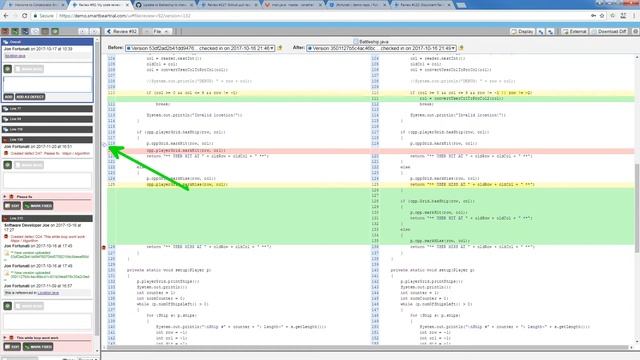
Task: Click the red first filter icon in chat toolbar
Action: coord(5,31)
